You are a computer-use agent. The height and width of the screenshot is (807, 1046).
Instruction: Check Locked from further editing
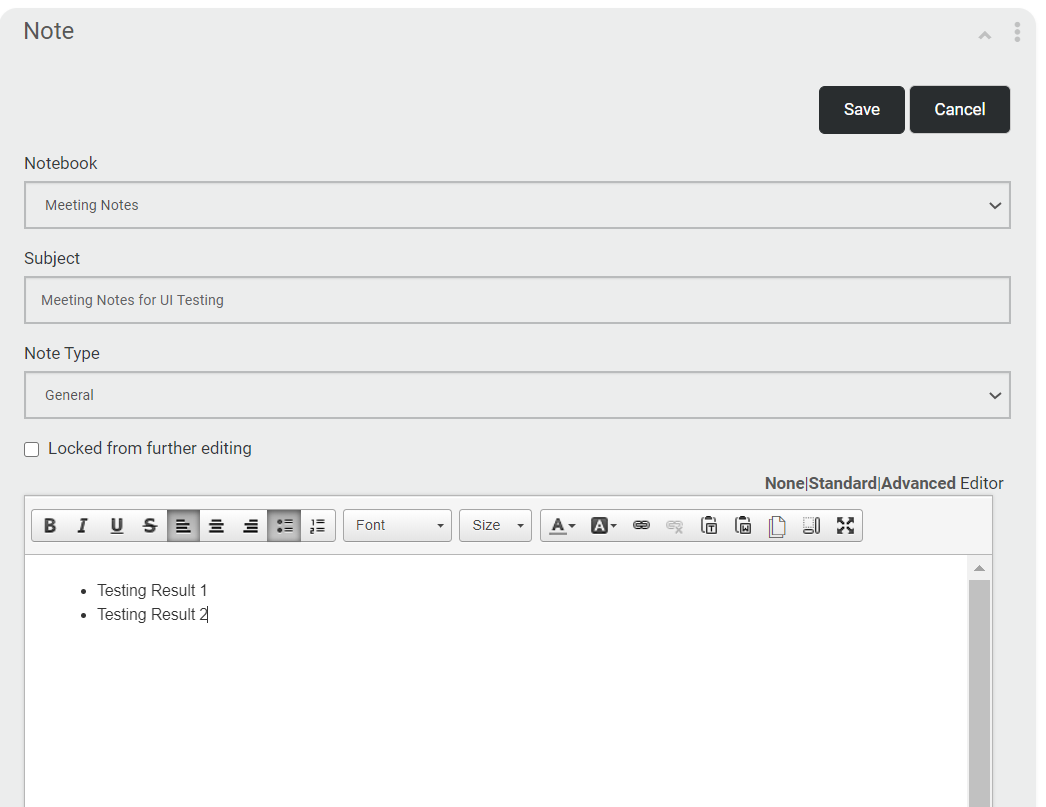point(31,450)
